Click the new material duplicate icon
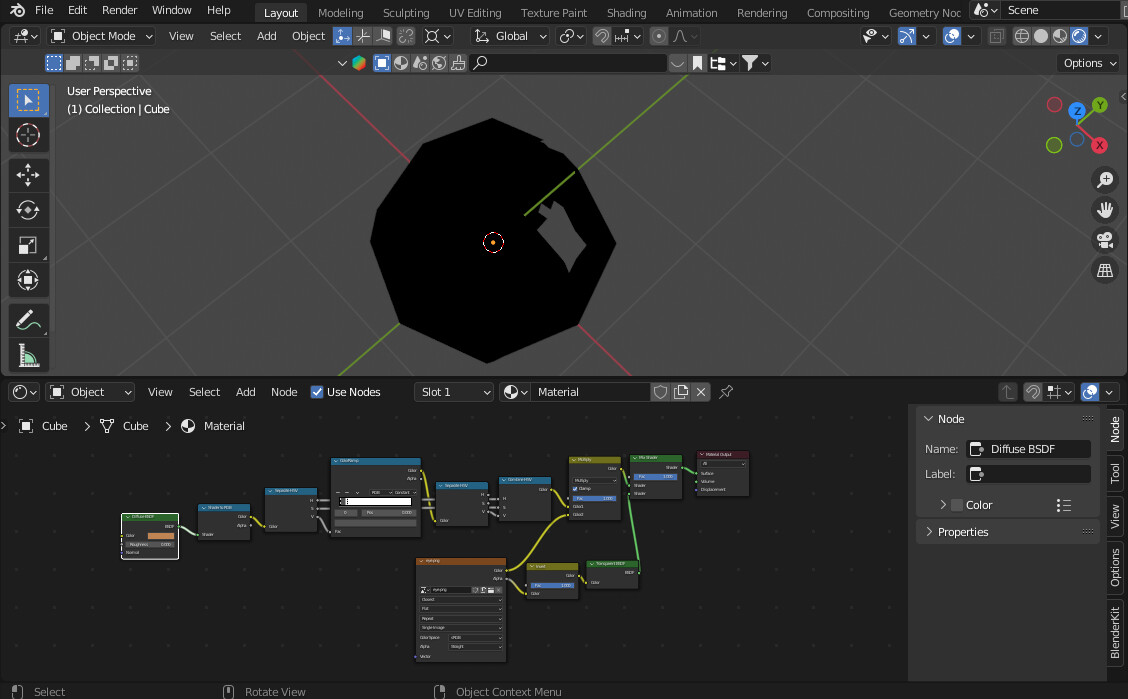 (681, 392)
